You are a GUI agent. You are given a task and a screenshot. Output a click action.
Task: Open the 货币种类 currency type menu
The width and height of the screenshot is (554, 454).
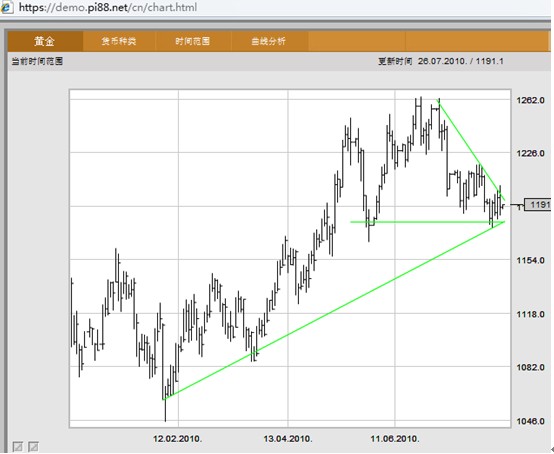click(119, 41)
